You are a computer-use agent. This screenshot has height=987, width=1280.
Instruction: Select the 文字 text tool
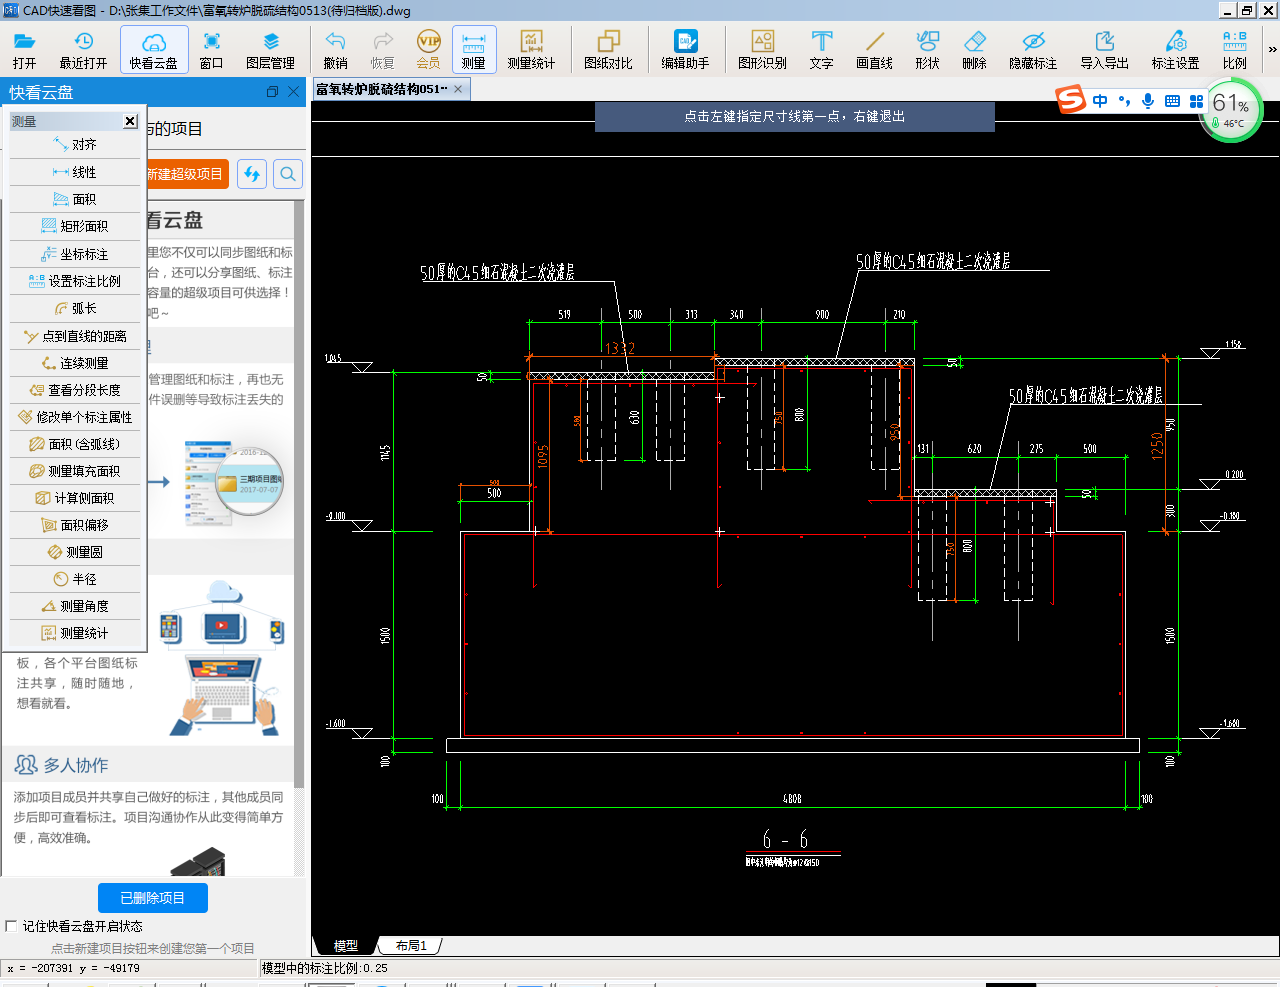pos(821,50)
